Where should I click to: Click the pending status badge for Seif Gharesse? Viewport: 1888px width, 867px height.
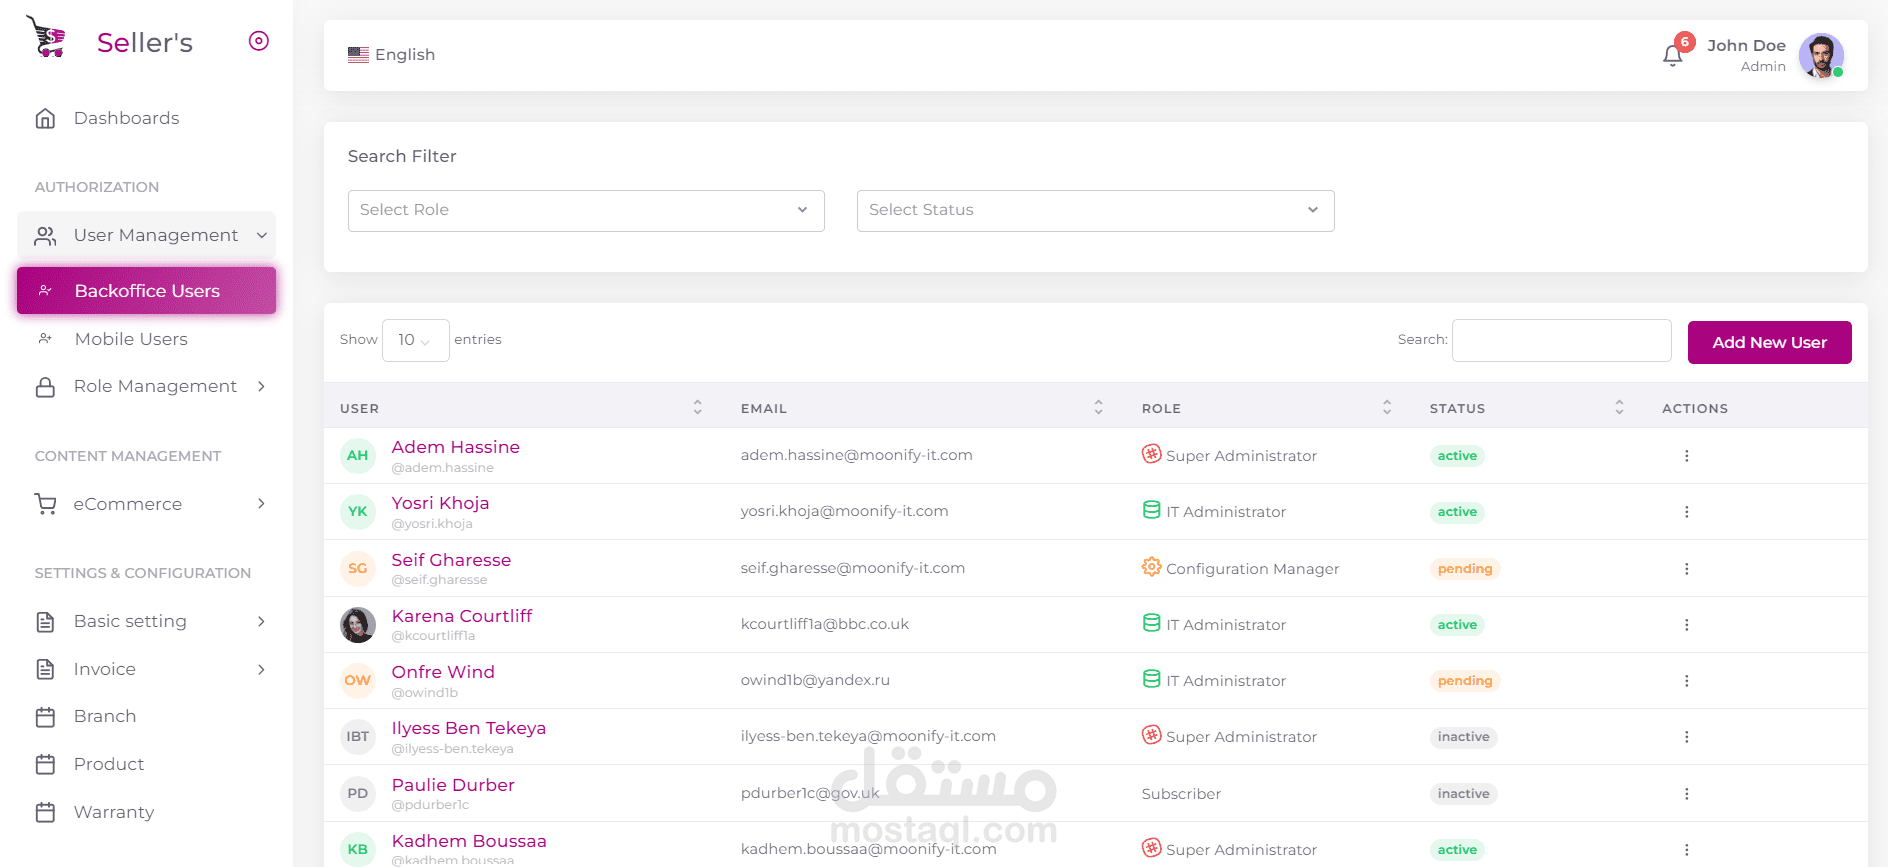(1465, 569)
